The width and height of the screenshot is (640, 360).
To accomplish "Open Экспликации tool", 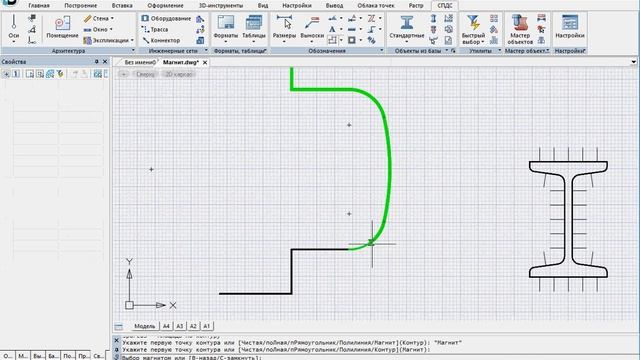I will coord(106,40).
